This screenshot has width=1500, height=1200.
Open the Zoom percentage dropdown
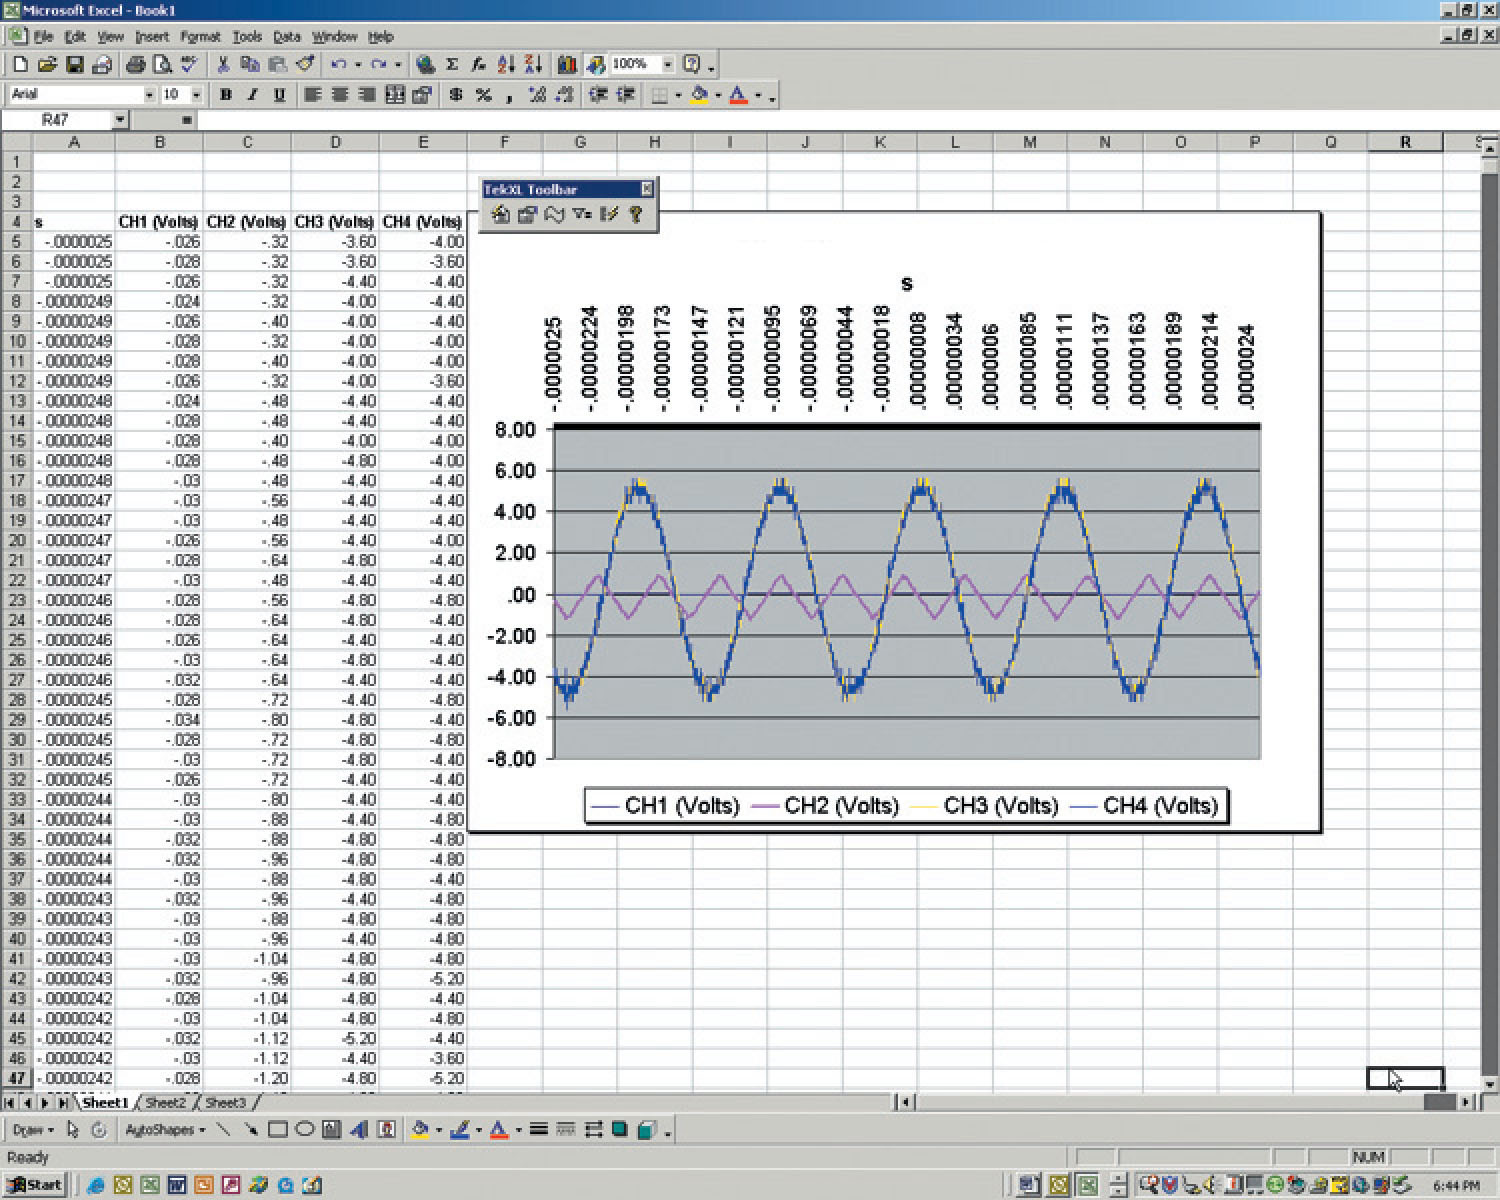click(668, 65)
